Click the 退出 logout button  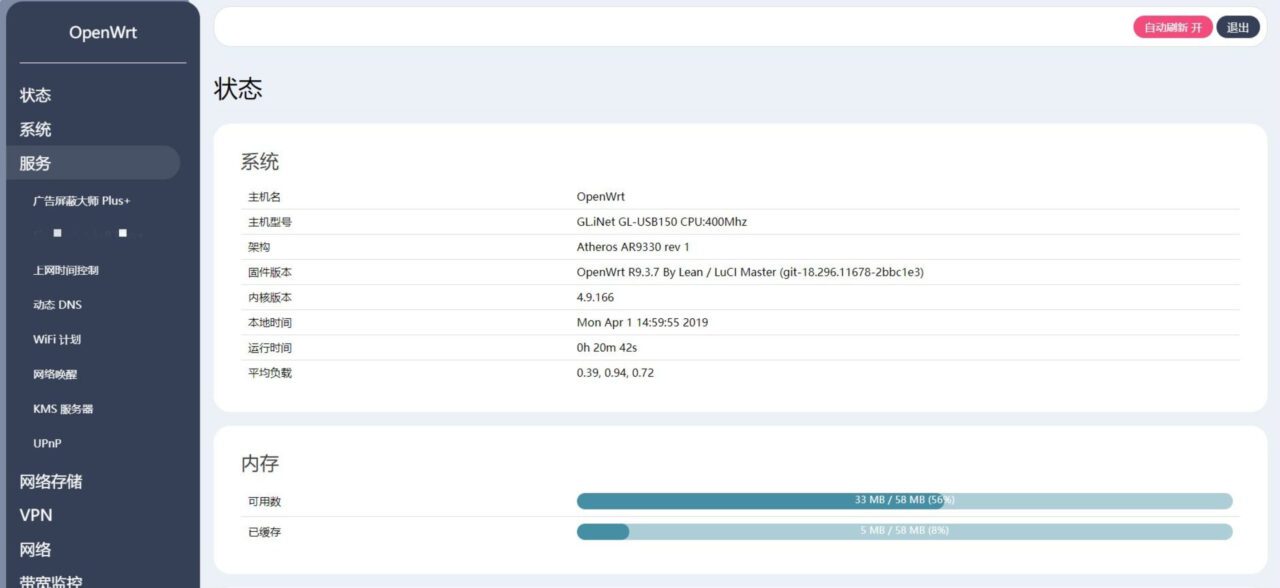(1237, 27)
